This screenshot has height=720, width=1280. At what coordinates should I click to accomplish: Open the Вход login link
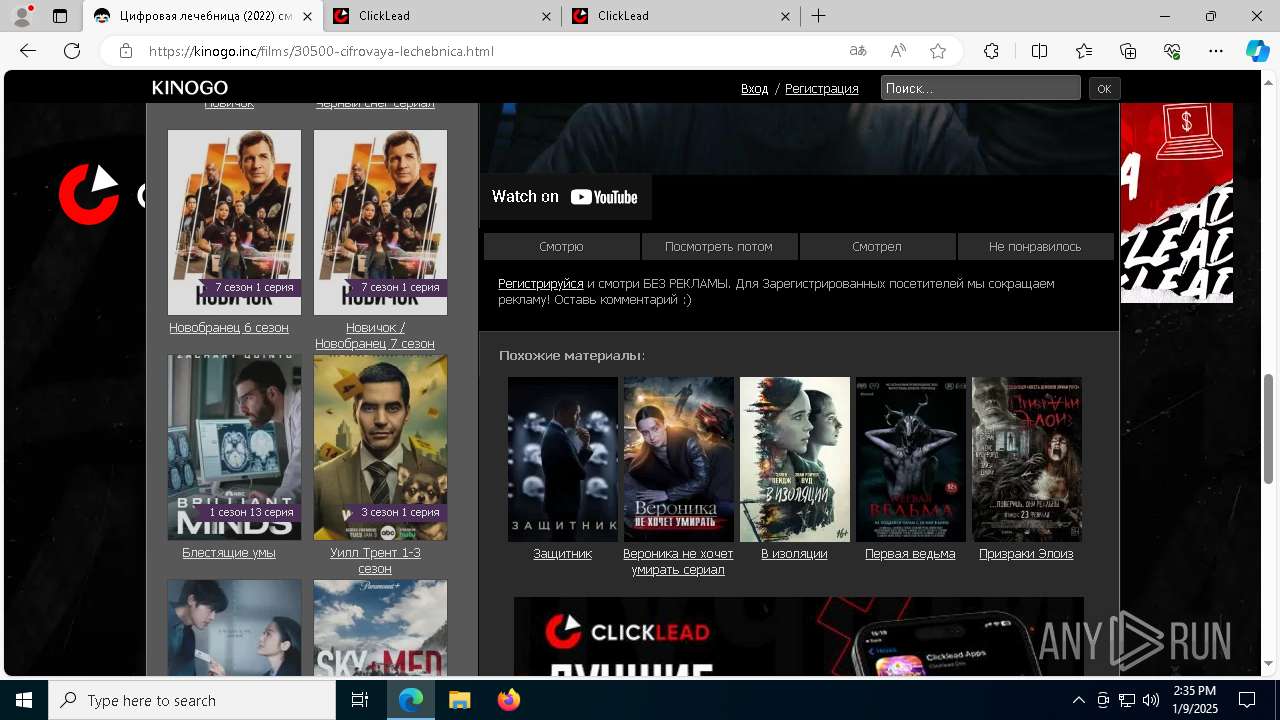click(754, 89)
